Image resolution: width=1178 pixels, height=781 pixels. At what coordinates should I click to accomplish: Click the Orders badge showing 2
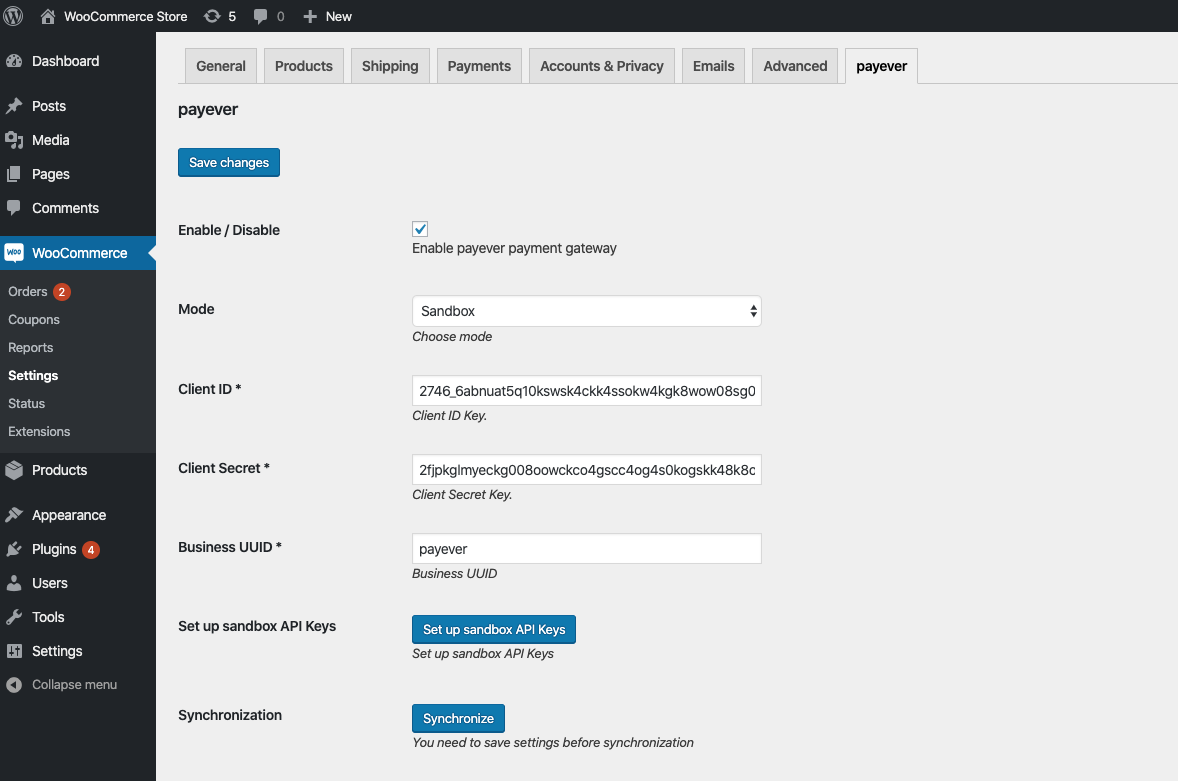pyautogui.click(x=62, y=291)
